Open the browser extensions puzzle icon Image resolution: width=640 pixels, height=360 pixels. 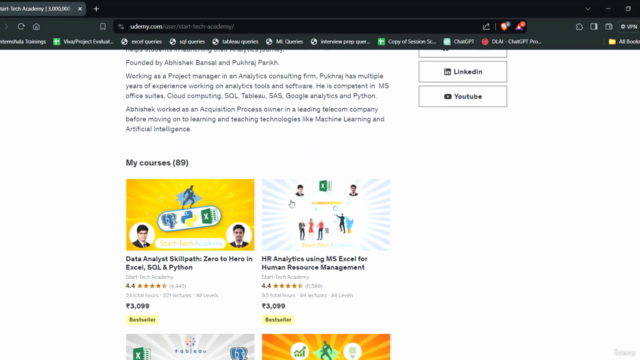pos(579,27)
